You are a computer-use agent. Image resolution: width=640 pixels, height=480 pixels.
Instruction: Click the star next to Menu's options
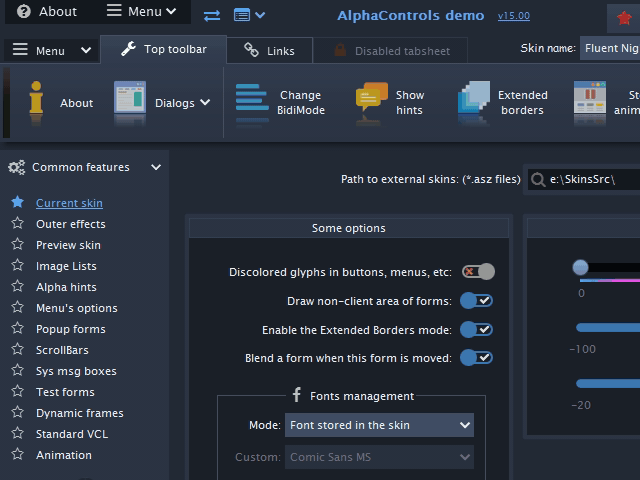pyautogui.click(x=18, y=307)
